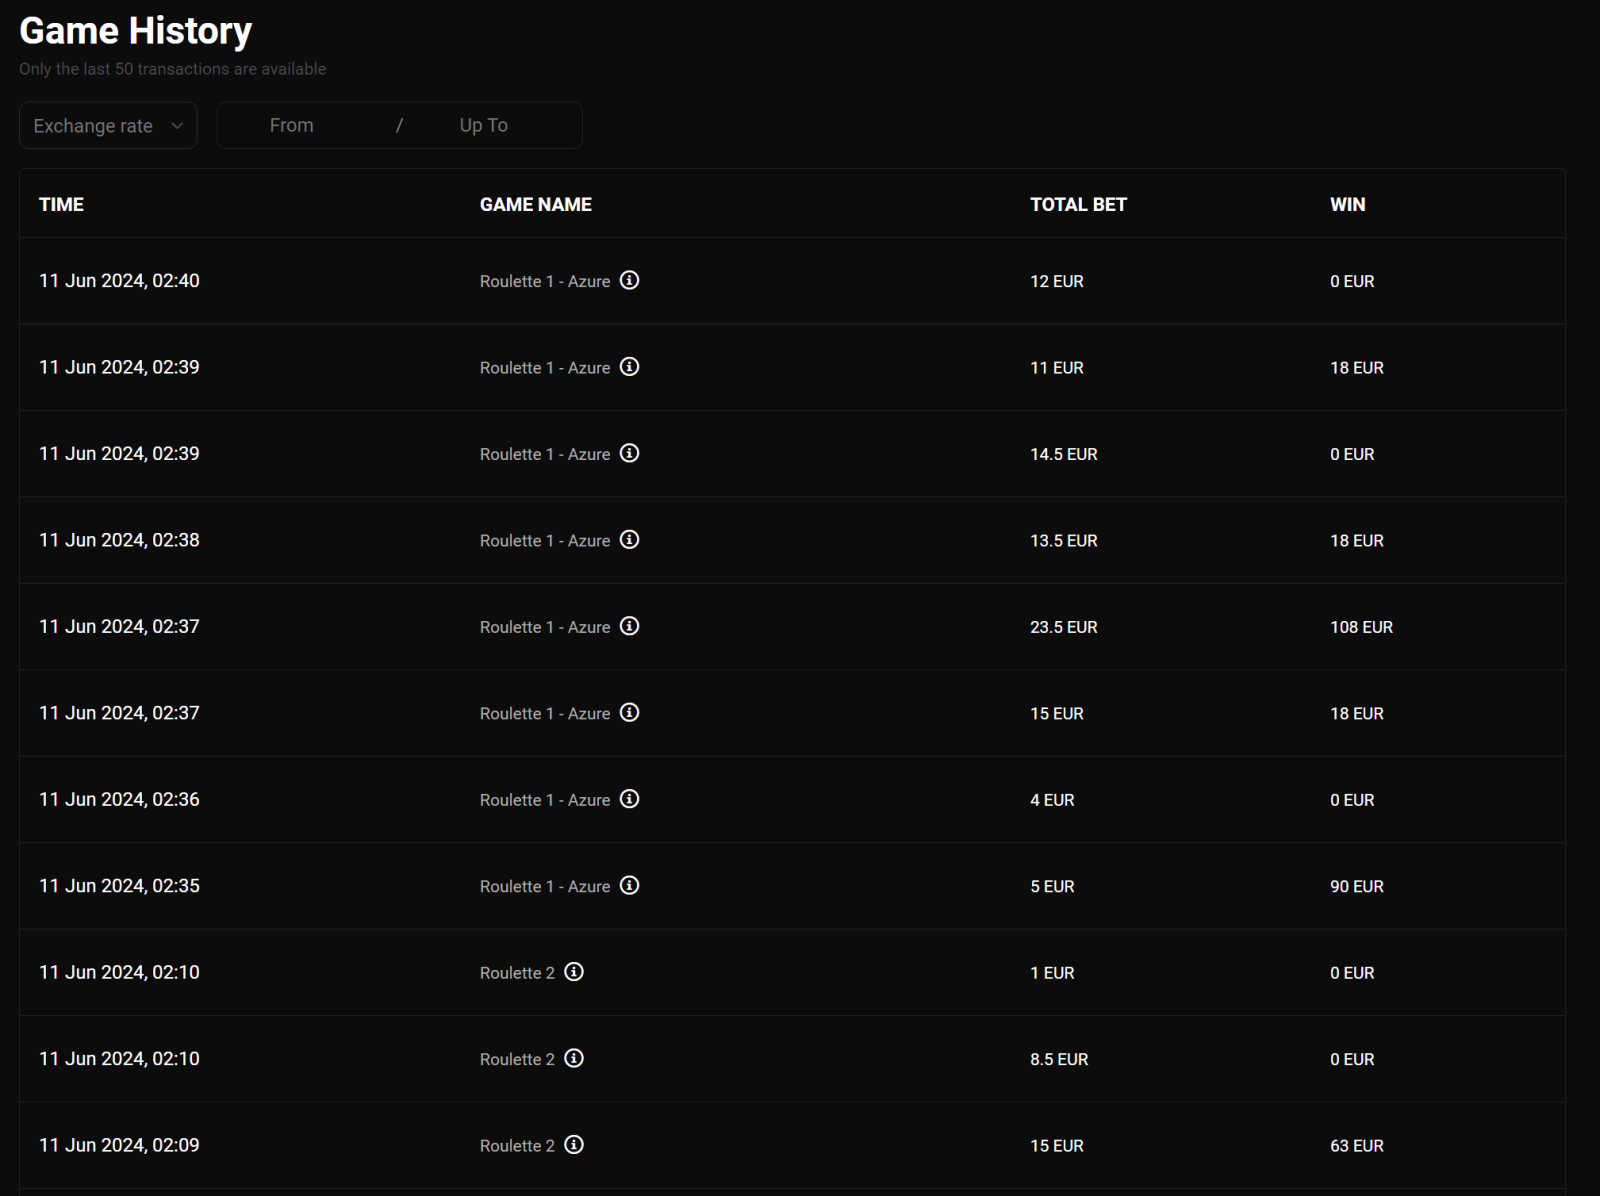Click the 11 EUR total bet value
Image resolution: width=1600 pixels, height=1196 pixels.
(1056, 368)
